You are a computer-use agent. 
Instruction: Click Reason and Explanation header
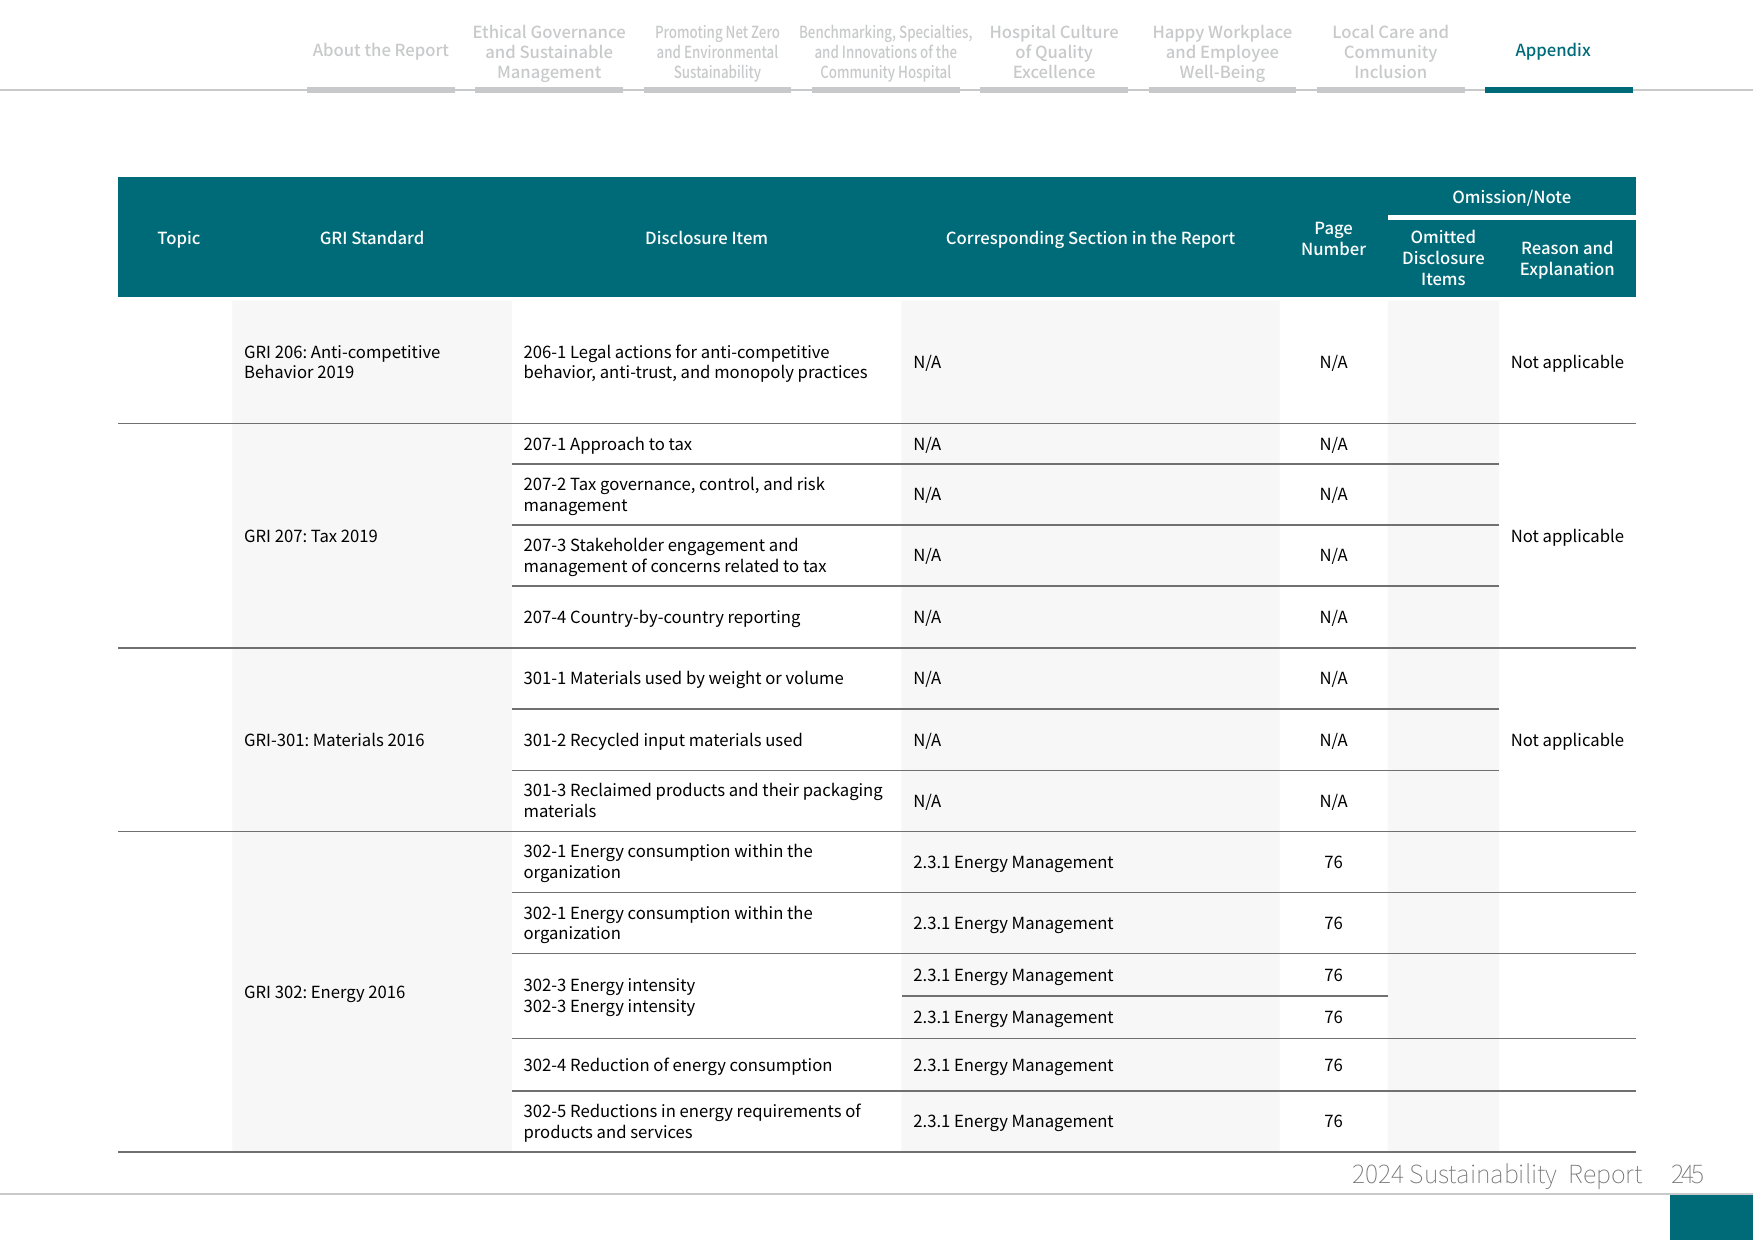click(1567, 258)
